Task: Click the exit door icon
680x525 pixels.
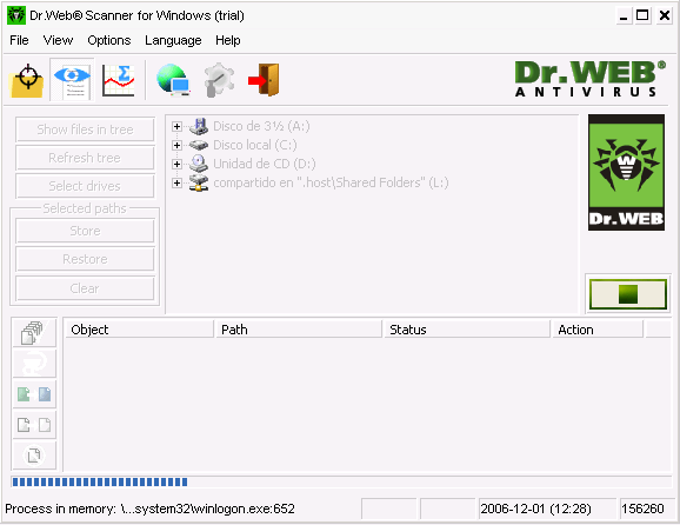Action: tap(264, 80)
